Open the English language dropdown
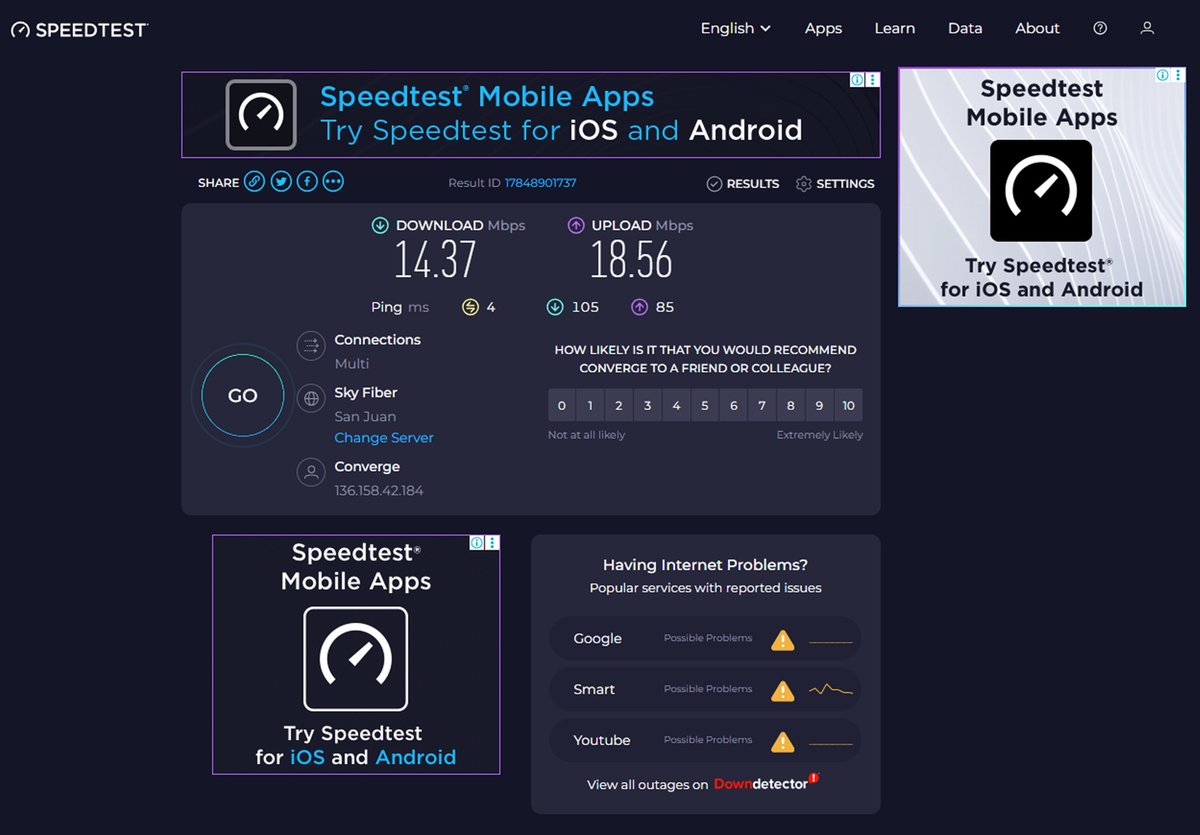The height and width of the screenshot is (835, 1200). click(x=736, y=28)
